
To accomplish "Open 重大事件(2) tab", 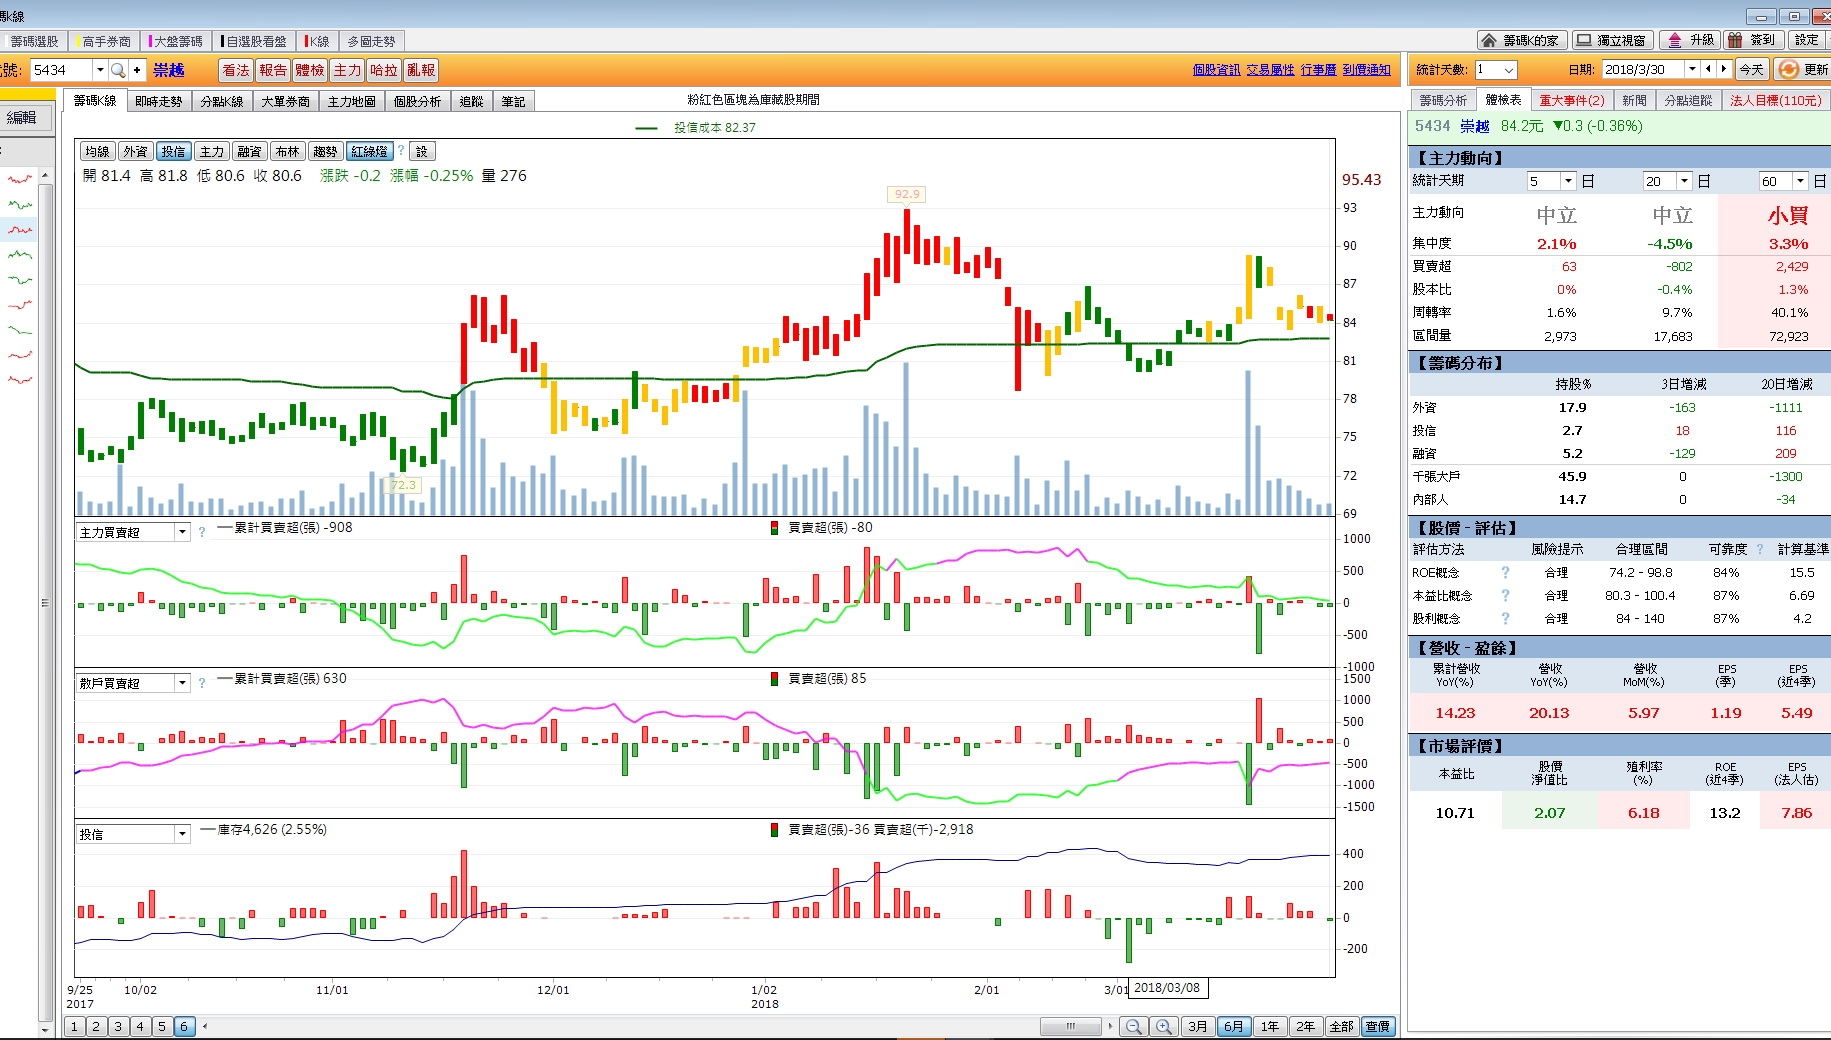I will tap(1571, 100).
